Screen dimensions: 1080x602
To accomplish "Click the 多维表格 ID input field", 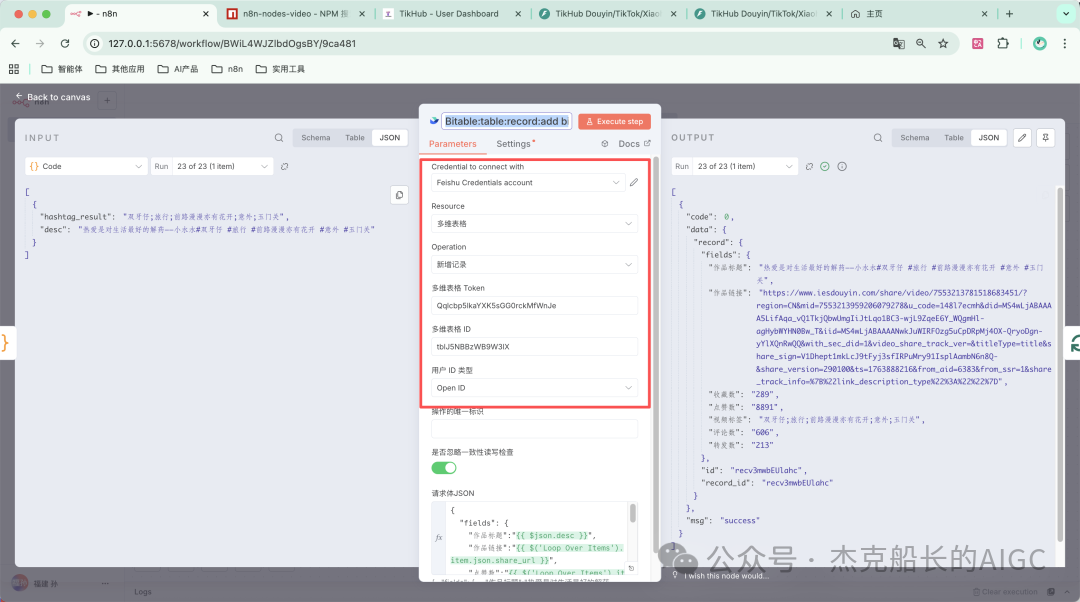I will pyautogui.click(x=534, y=346).
